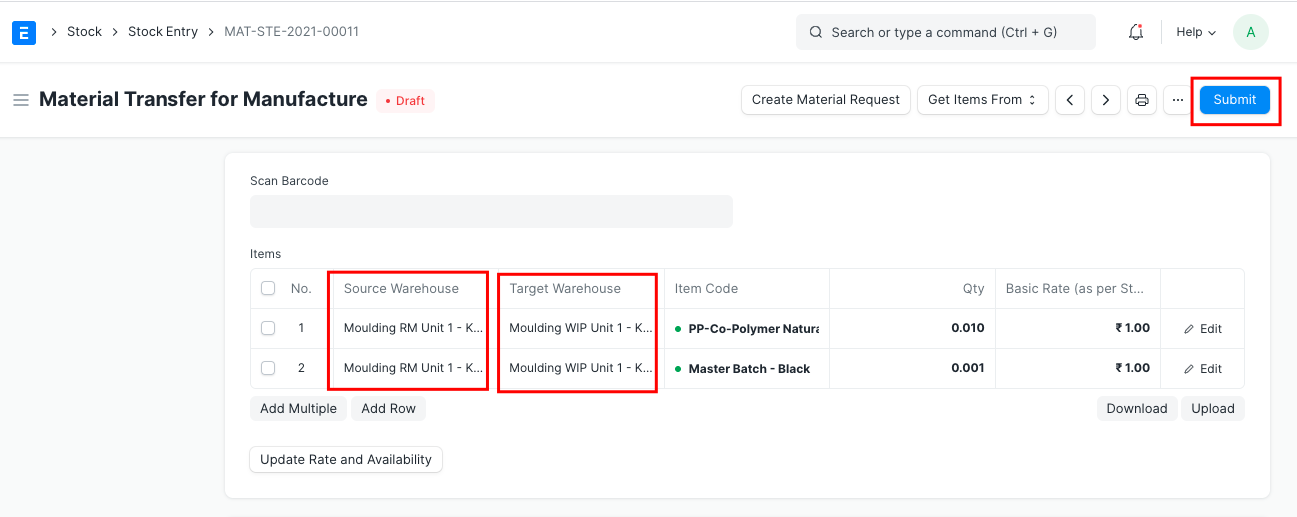
Task: Click the print icon
Action: point(1141,100)
